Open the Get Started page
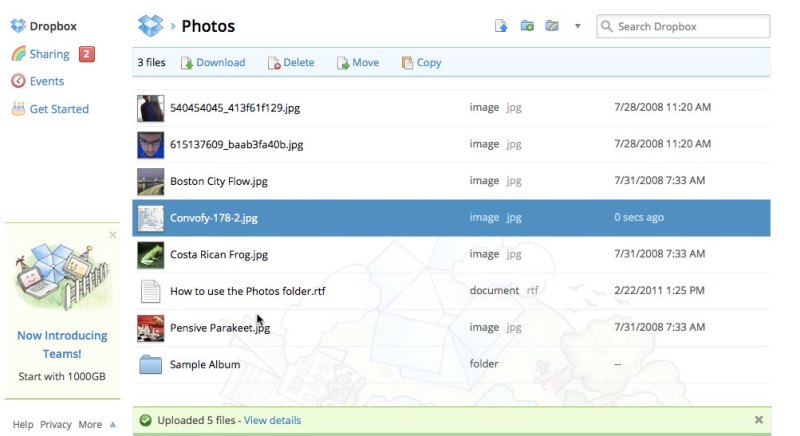The height and width of the screenshot is (436, 800). click(x=58, y=109)
